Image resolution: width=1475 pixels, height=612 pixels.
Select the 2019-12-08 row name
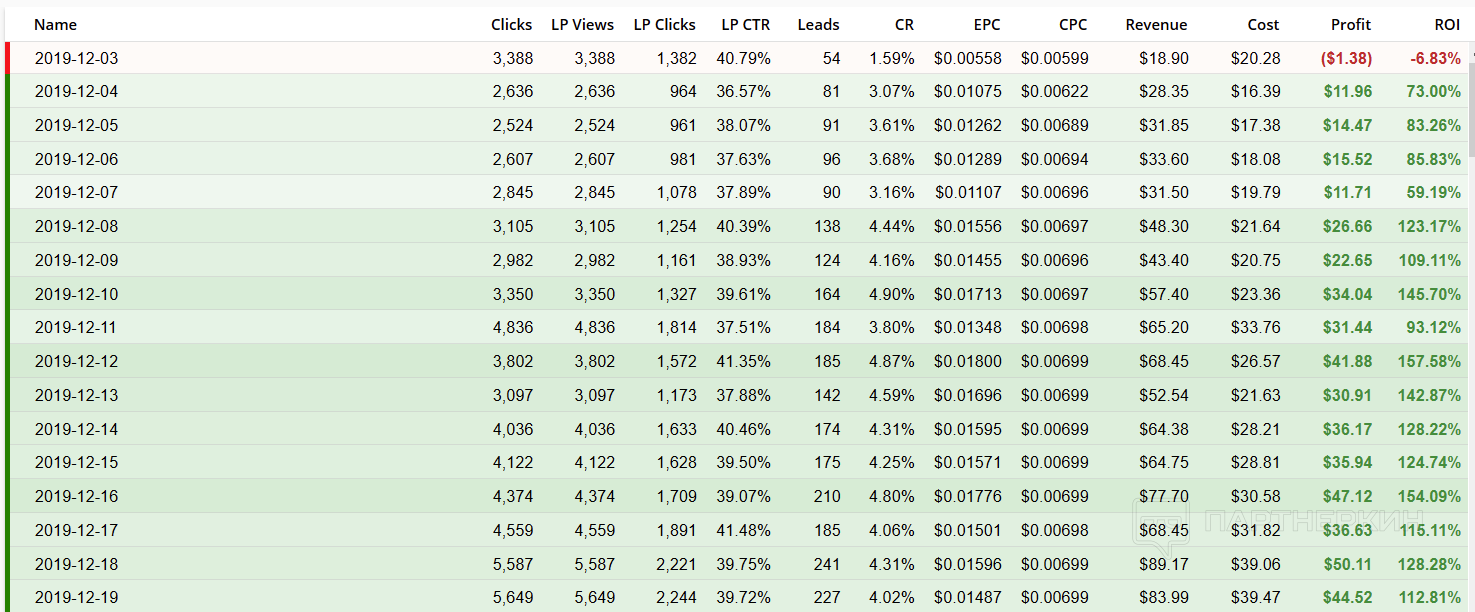(76, 227)
